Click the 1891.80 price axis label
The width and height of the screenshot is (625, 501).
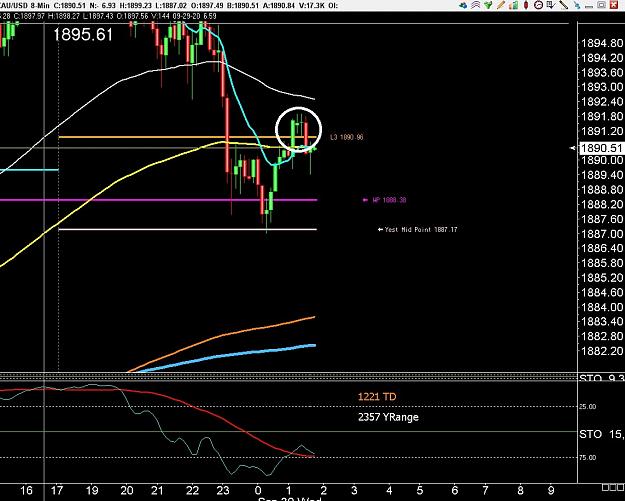click(602, 116)
